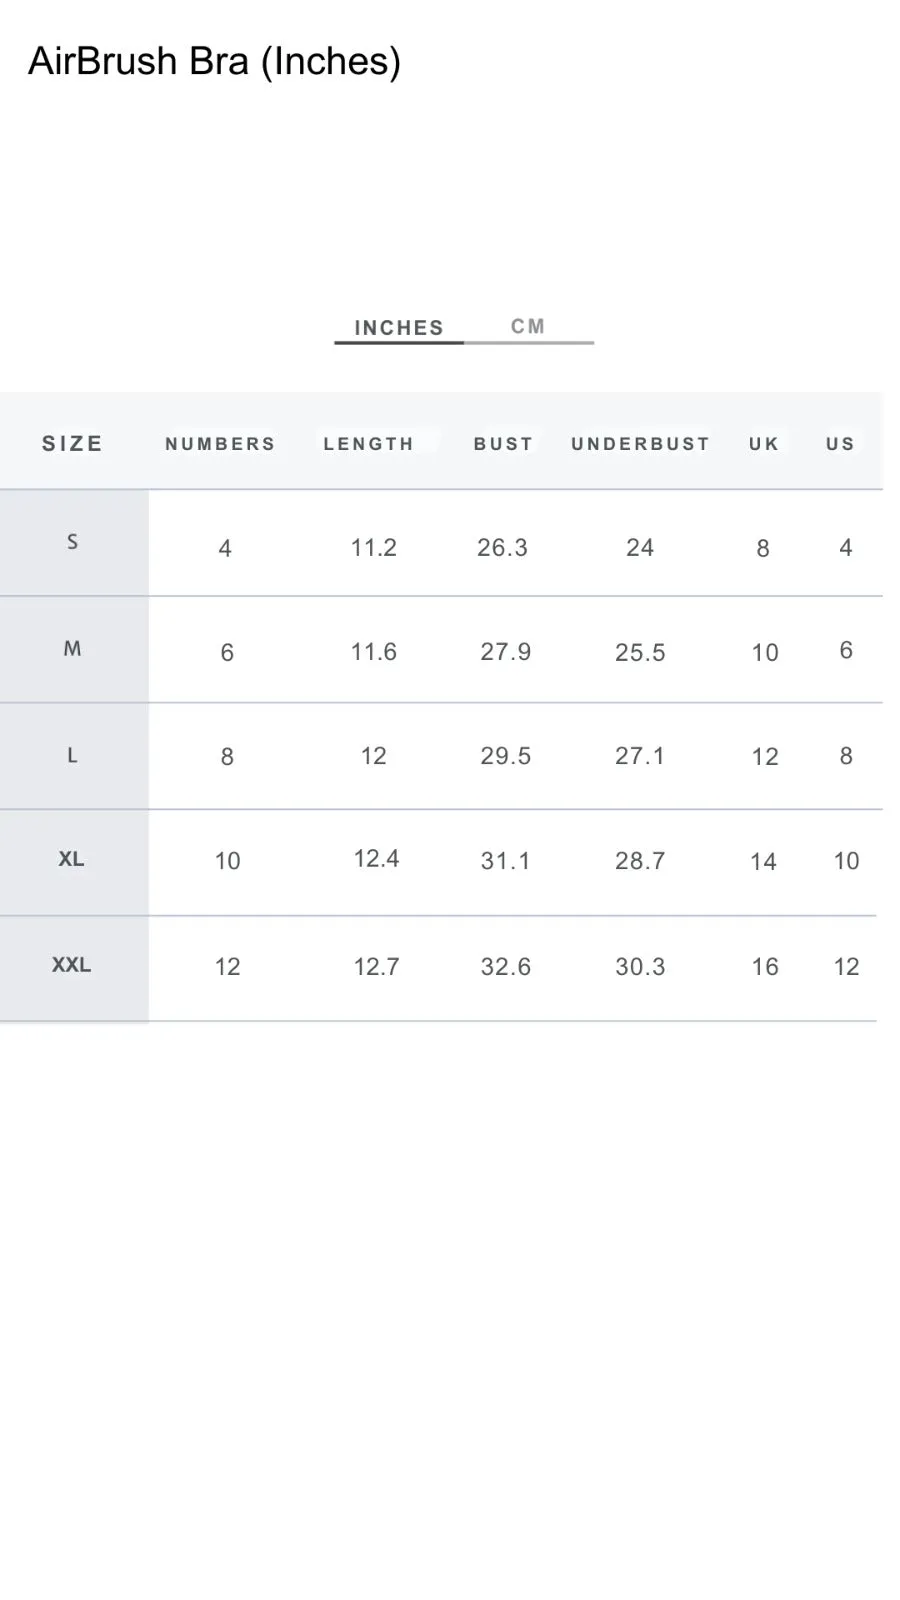Click bust value 26.3 for size S
Image resolution: width=900 pixels, height=1600 pixels.
click(502, 547)
